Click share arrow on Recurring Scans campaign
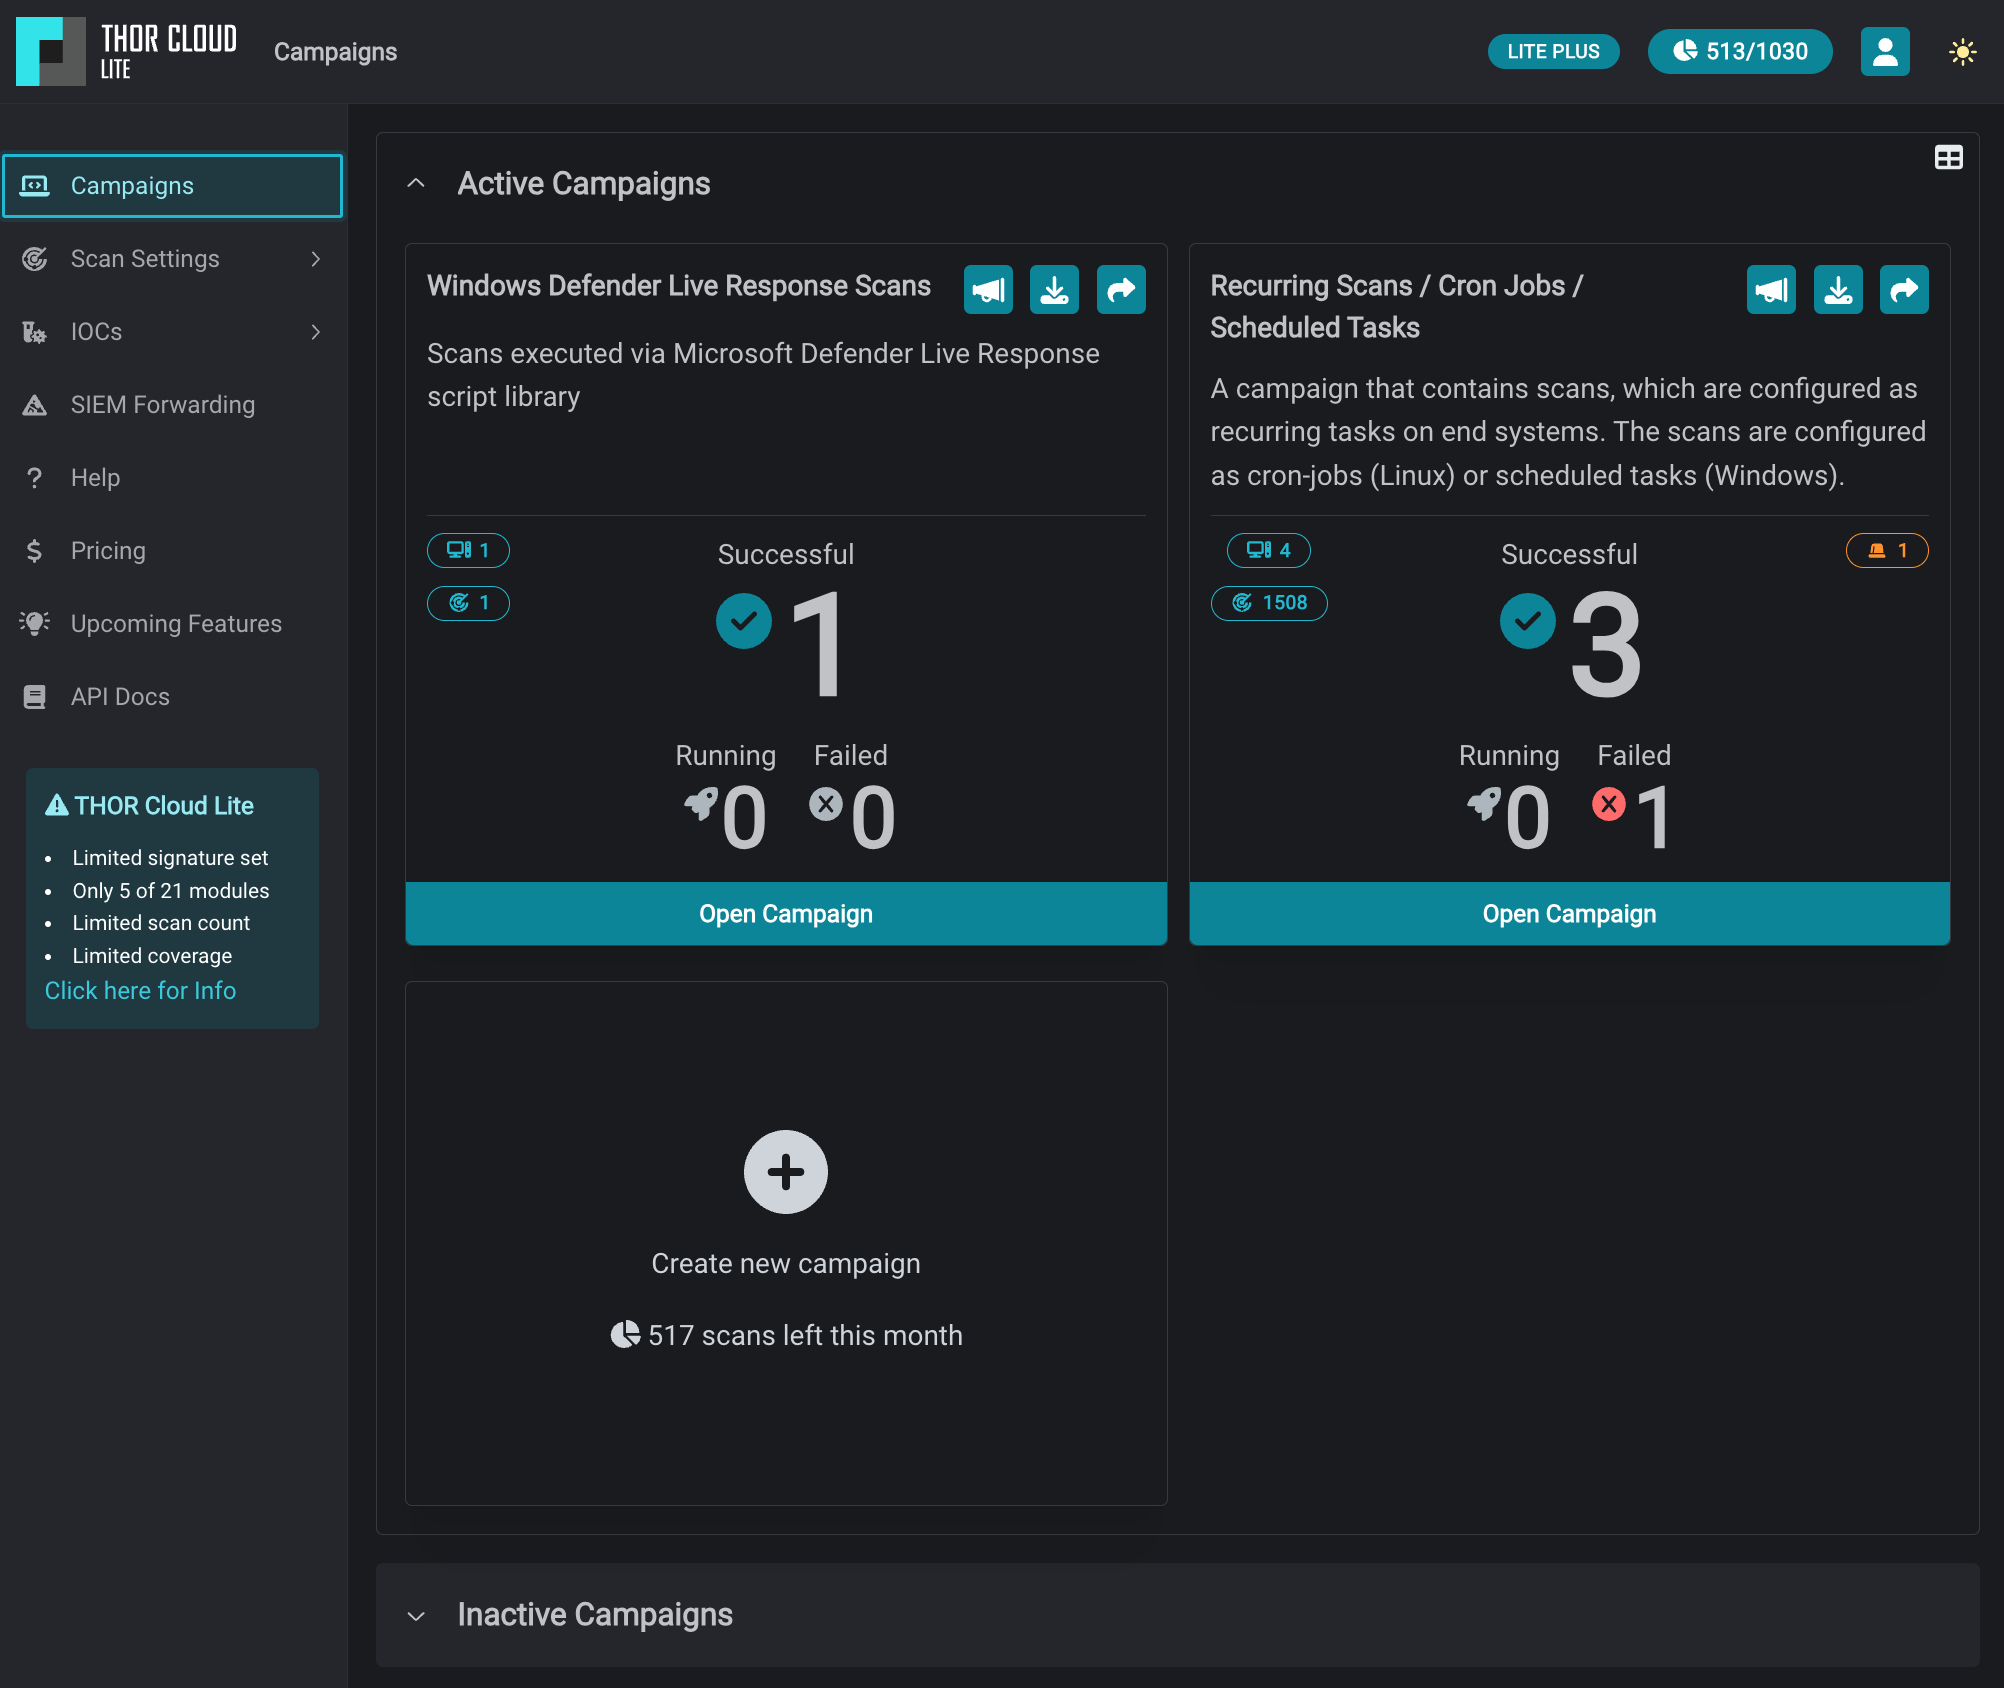This screenshot has width=2004, height=1688. pos(1904,290)
